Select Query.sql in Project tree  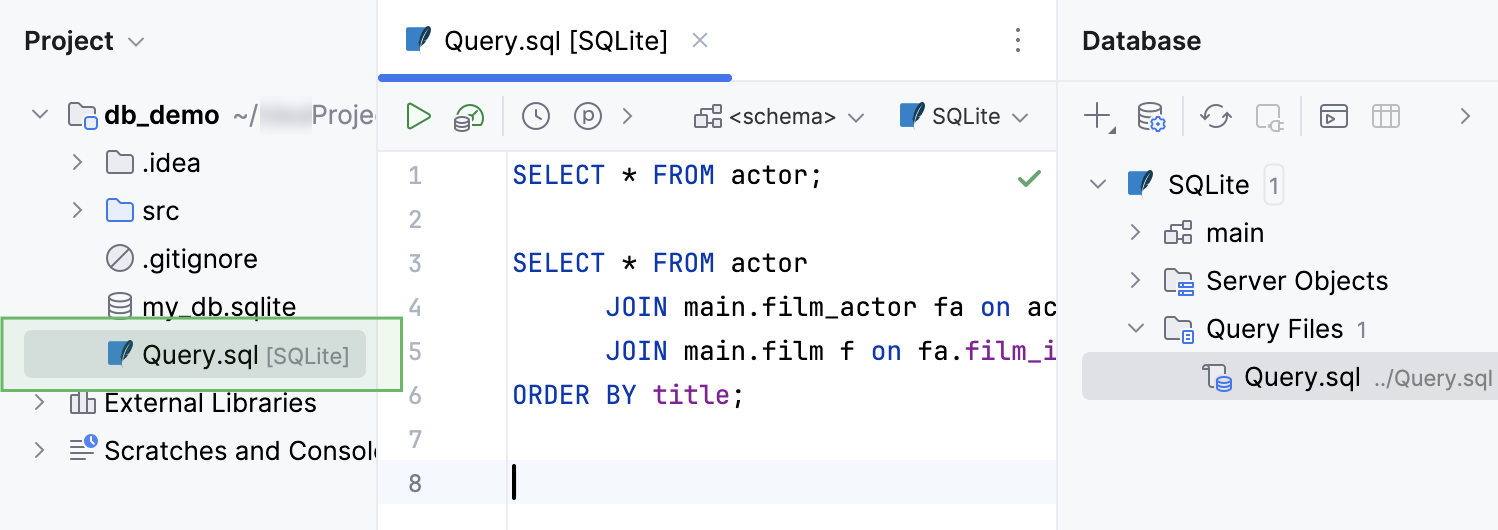point(200,355)
